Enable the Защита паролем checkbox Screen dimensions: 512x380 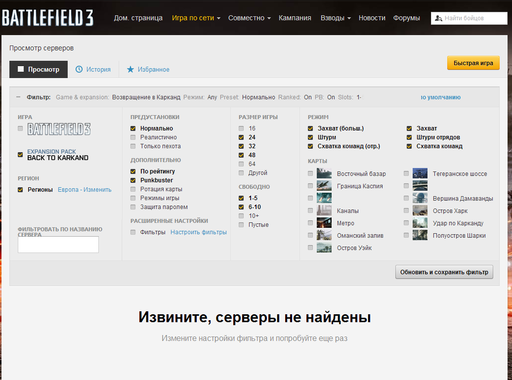133,207
